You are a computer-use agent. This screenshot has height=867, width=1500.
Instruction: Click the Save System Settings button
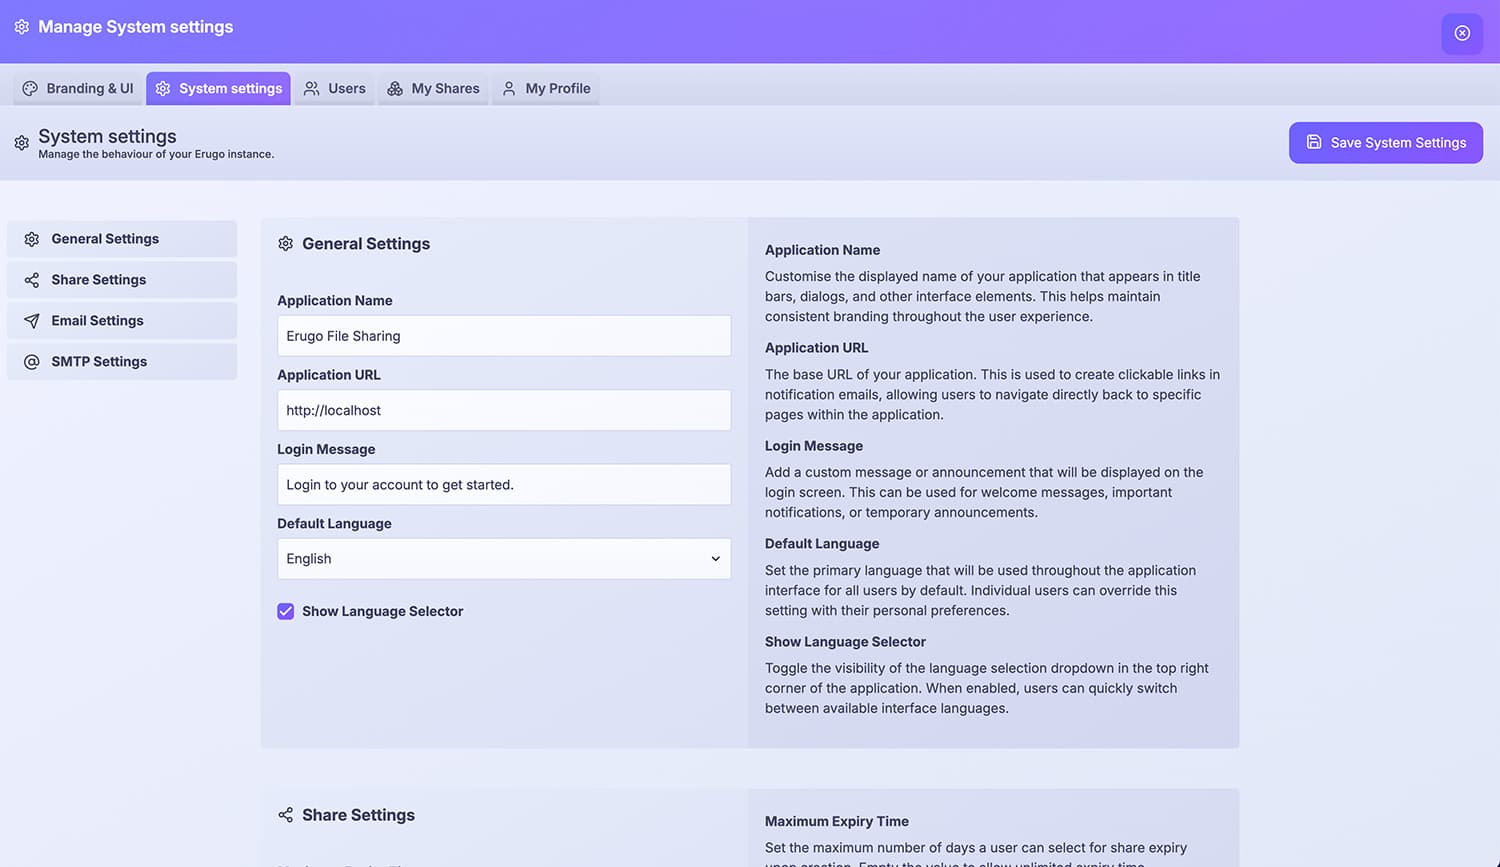click(1386, 142)
